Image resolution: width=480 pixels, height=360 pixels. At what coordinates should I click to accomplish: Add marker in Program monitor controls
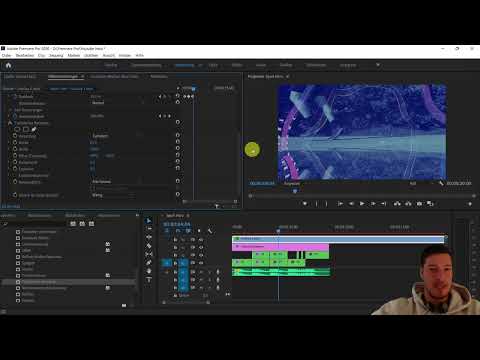(x=305, y=203)
